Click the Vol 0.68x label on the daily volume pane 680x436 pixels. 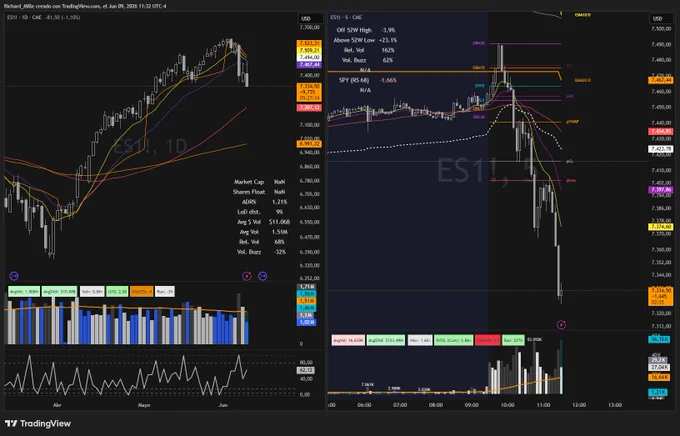pos(92,292)
